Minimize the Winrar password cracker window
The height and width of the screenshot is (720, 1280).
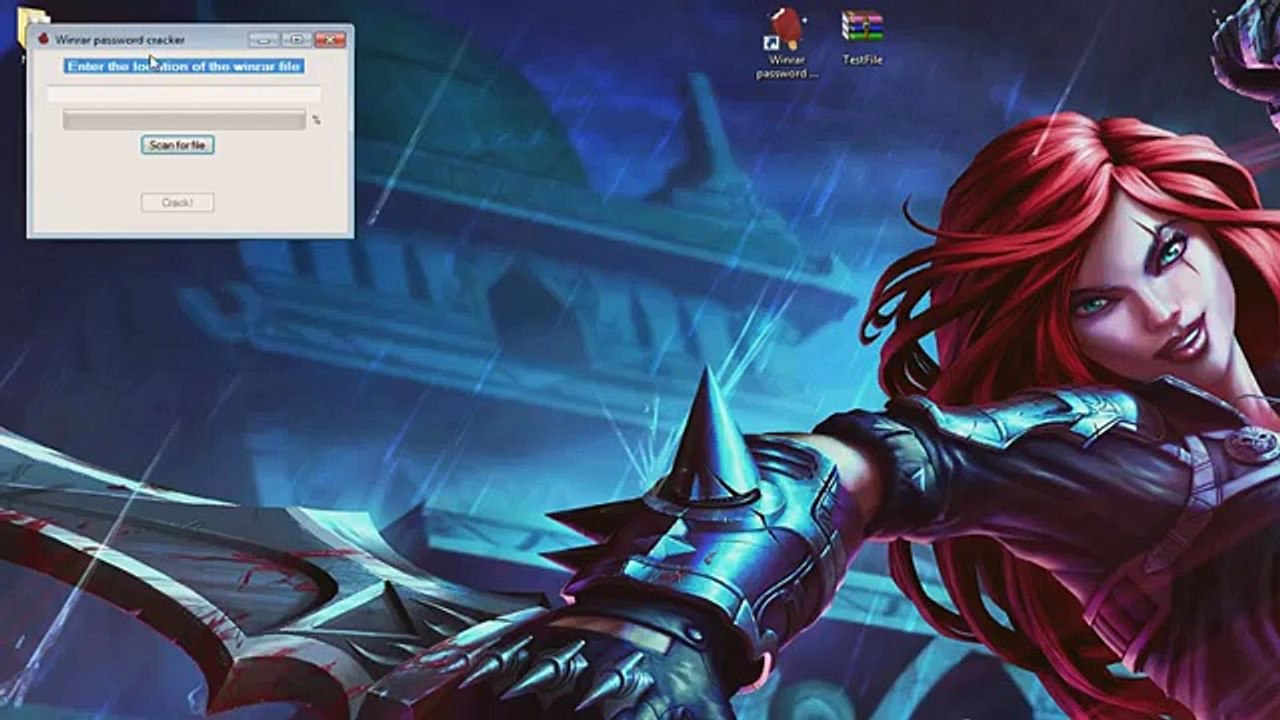(263, 40)
